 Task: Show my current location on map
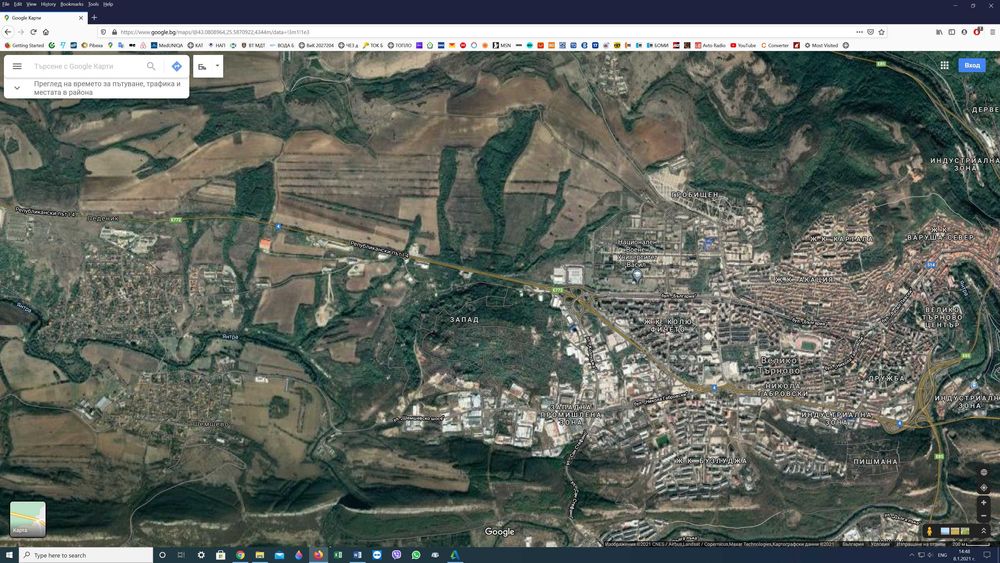tap(983, 487)
